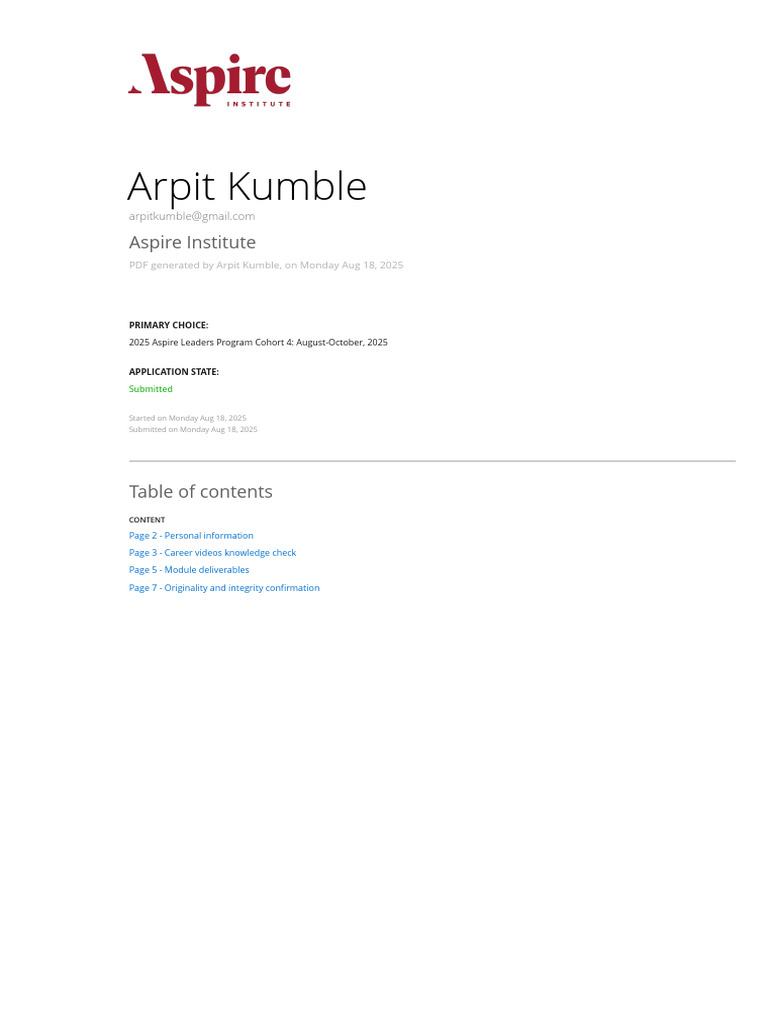The image size is (768, 1024).
Task: Open Page 7 - Originality and integrity confirmation
Action: click(224, 588)
